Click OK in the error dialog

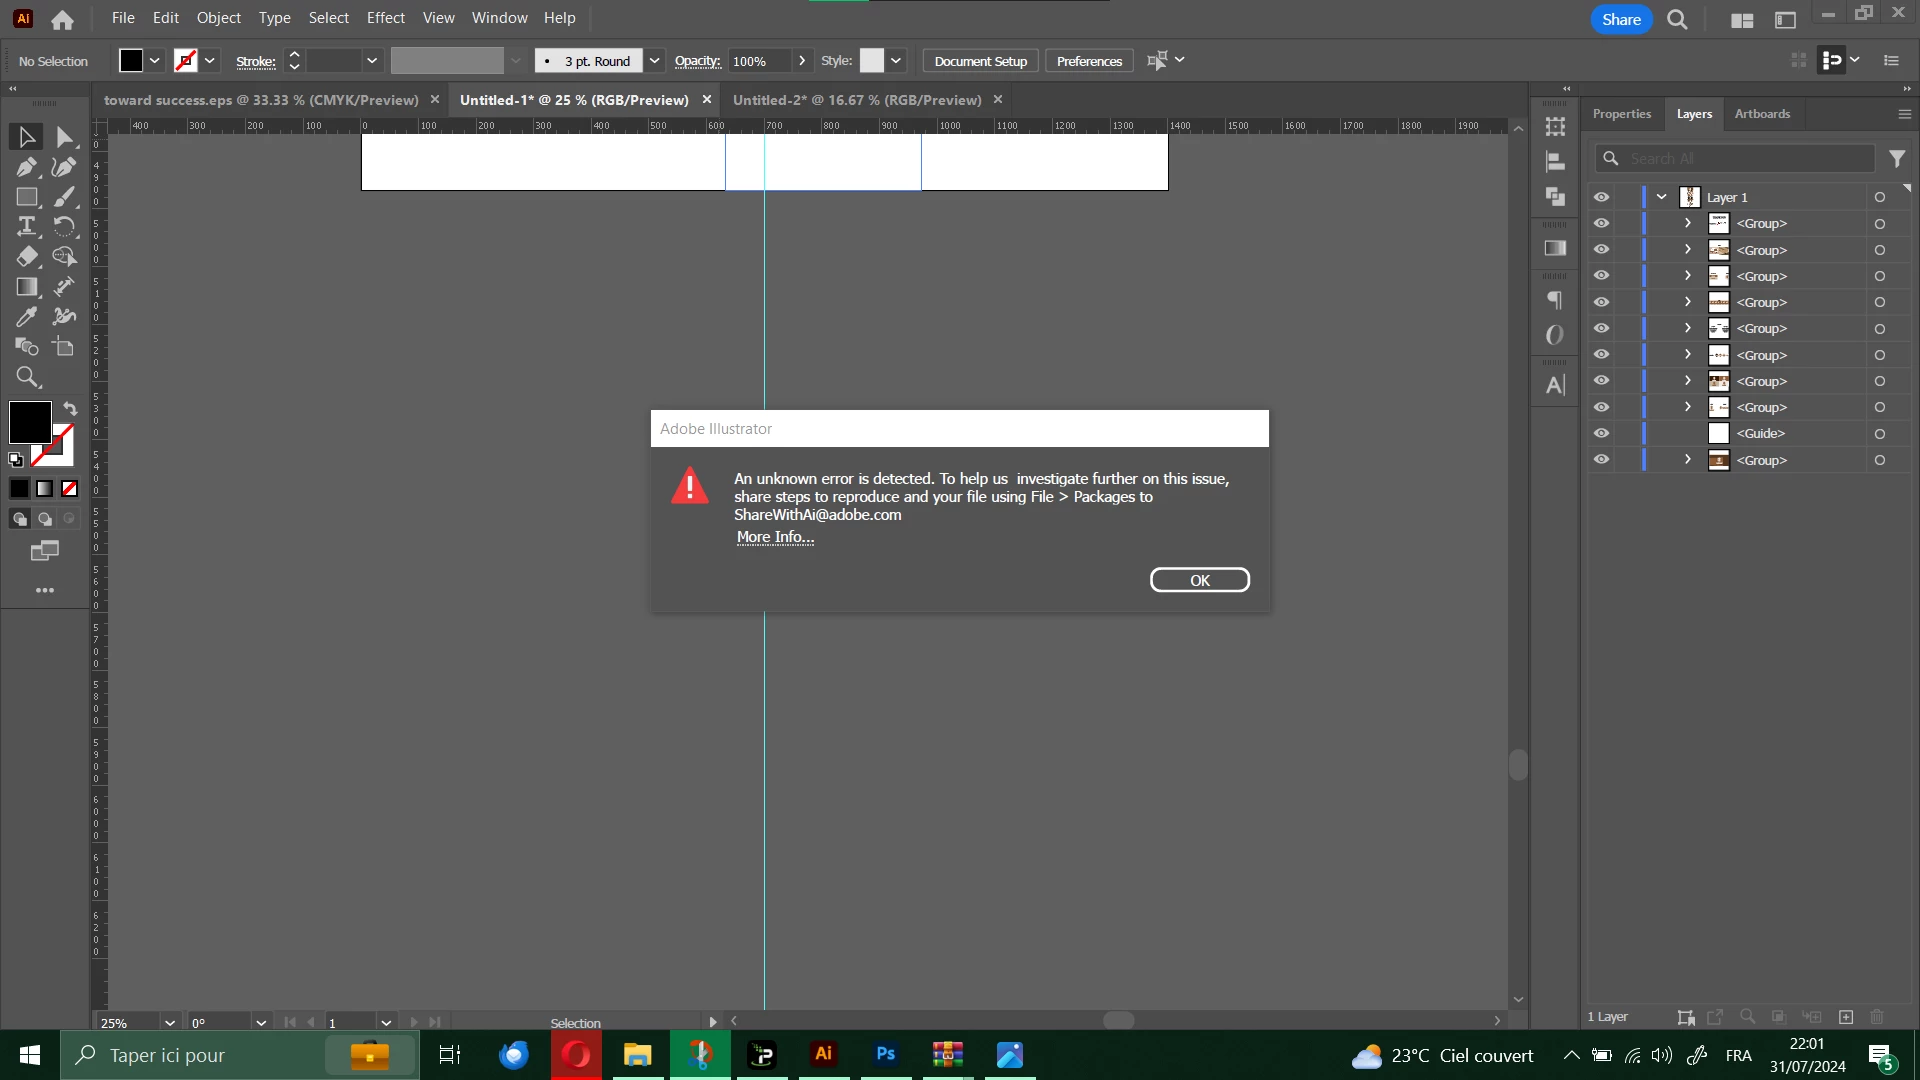pos(1199,580)
